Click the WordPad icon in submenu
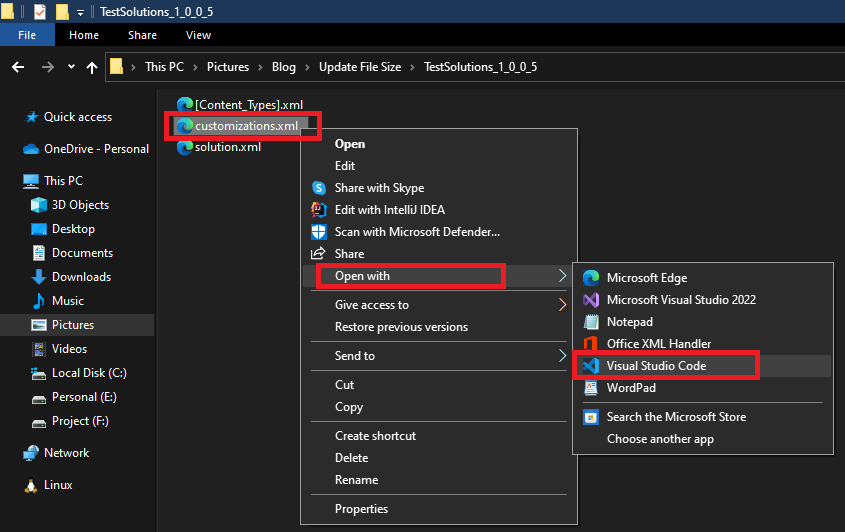Screen dimensions: 845x532 (x=590, y=388)
